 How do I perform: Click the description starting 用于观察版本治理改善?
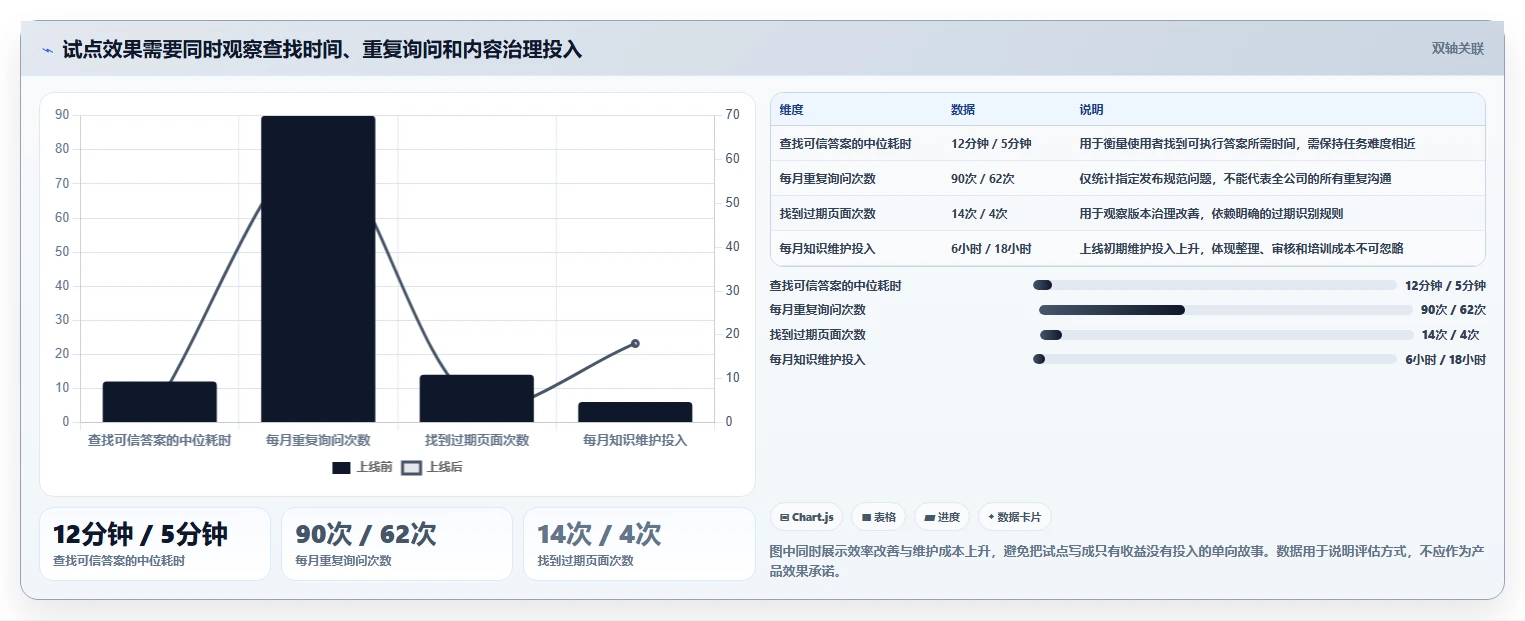coord(1211,214)
